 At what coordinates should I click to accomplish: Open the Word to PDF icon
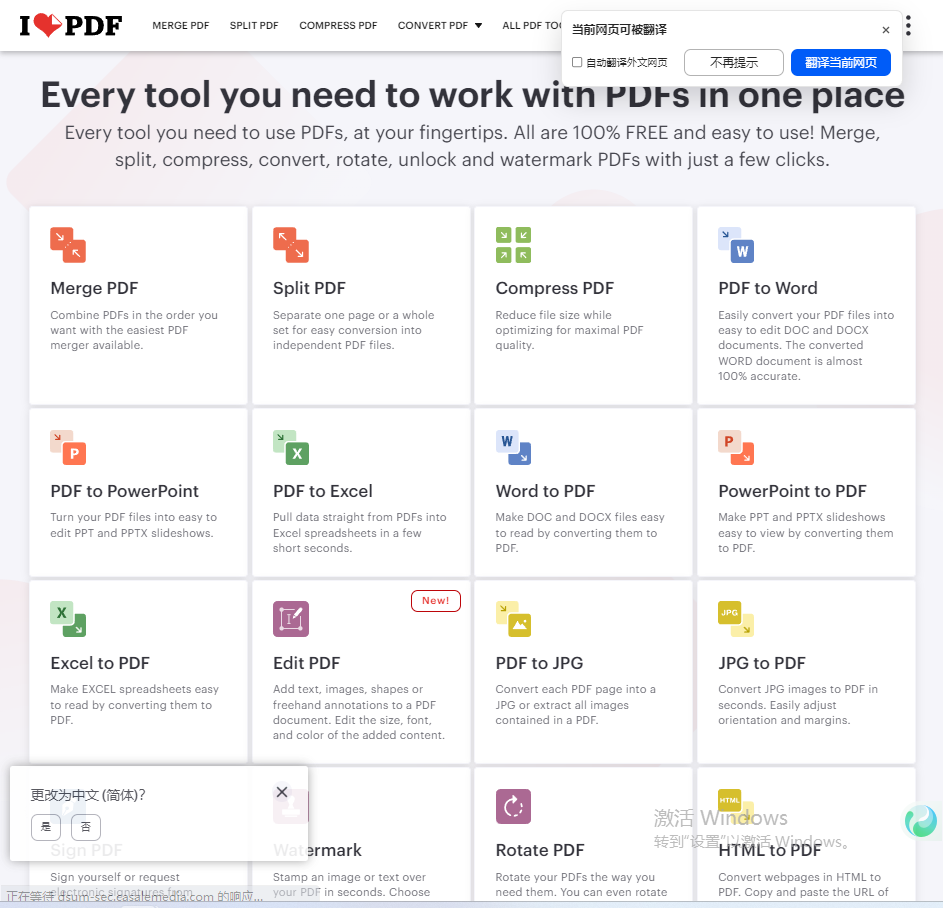[x=513, y=447]
